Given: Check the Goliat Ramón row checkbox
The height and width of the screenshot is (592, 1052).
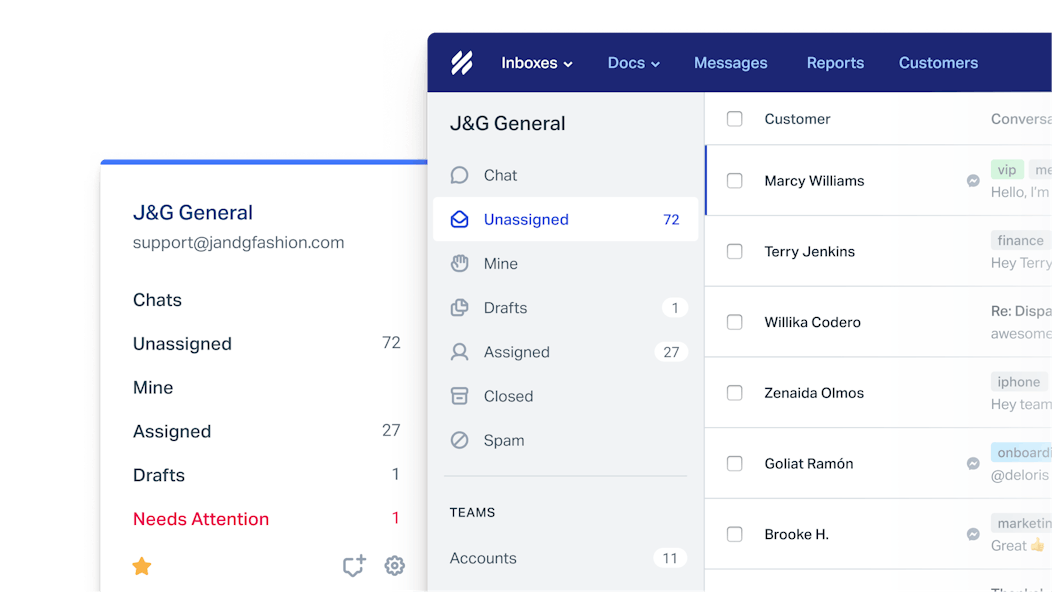Looking at the screenshot, I should tap(735, 464).
